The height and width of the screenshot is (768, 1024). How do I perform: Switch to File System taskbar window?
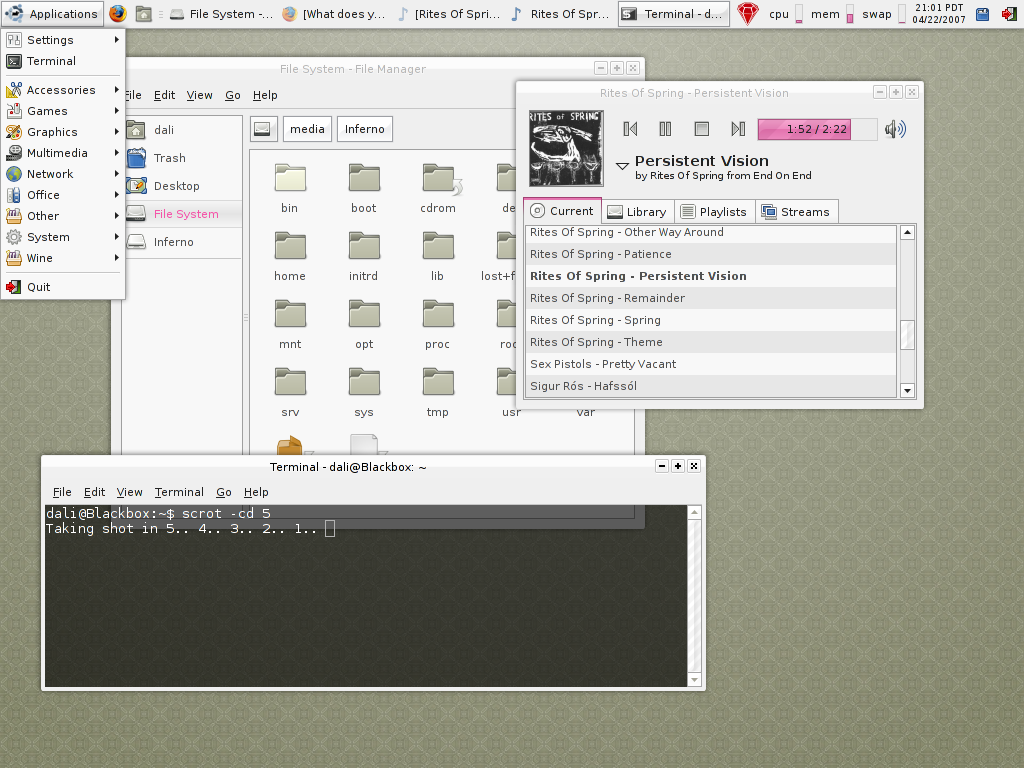[222, 14]
